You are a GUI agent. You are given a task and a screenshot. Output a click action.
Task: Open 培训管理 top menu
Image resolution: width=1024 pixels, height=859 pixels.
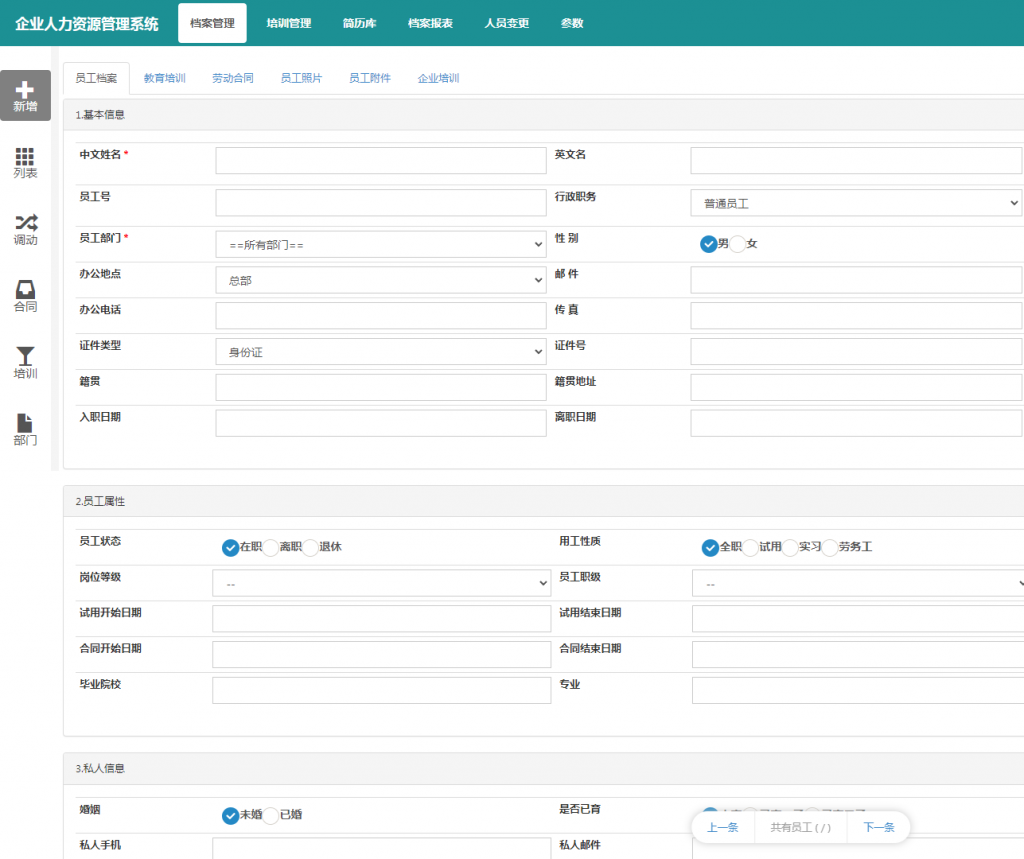tap(289, 23)
